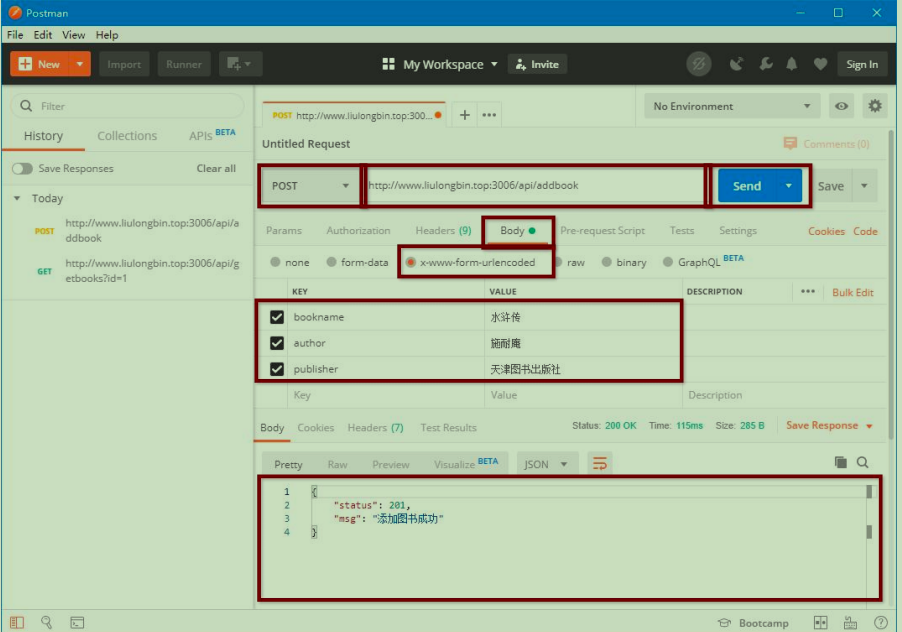
Task: Click the New button plus icon
Action: point(25,64)
